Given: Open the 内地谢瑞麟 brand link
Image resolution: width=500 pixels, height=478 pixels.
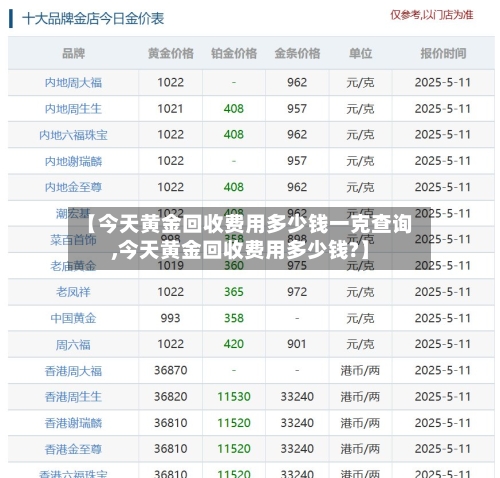Looking at the screenshot, I should [x=73, y=161].
